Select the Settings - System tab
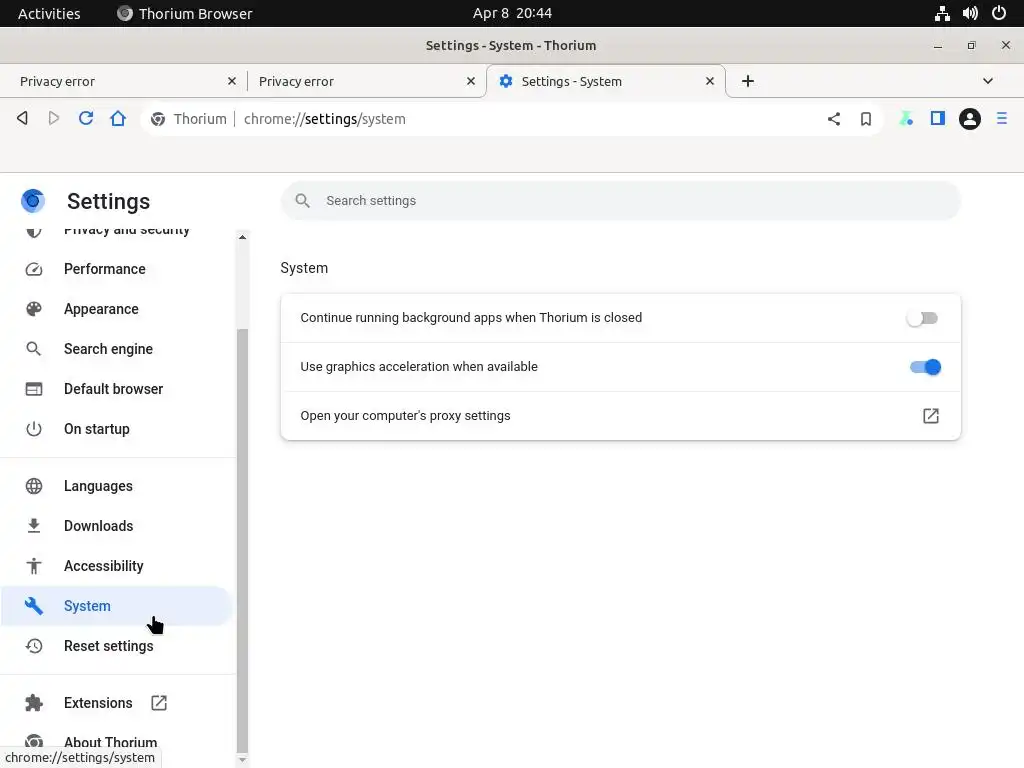The height and width of the screenshot is (768, 1024). [x=605, y=82]
